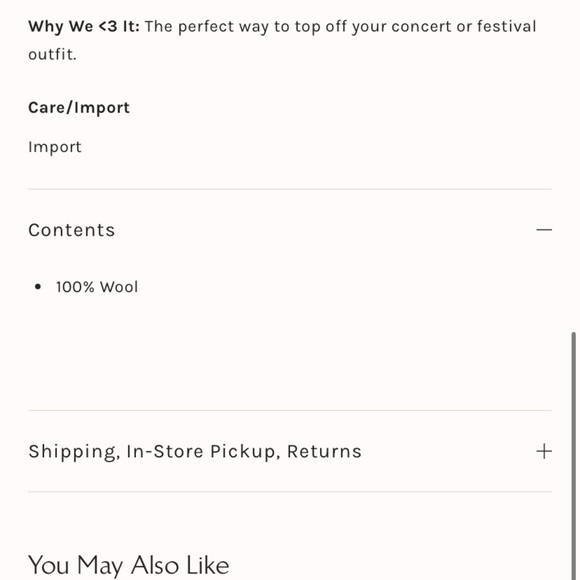Click the Import text under Care/Import

[x=55, y=147]
